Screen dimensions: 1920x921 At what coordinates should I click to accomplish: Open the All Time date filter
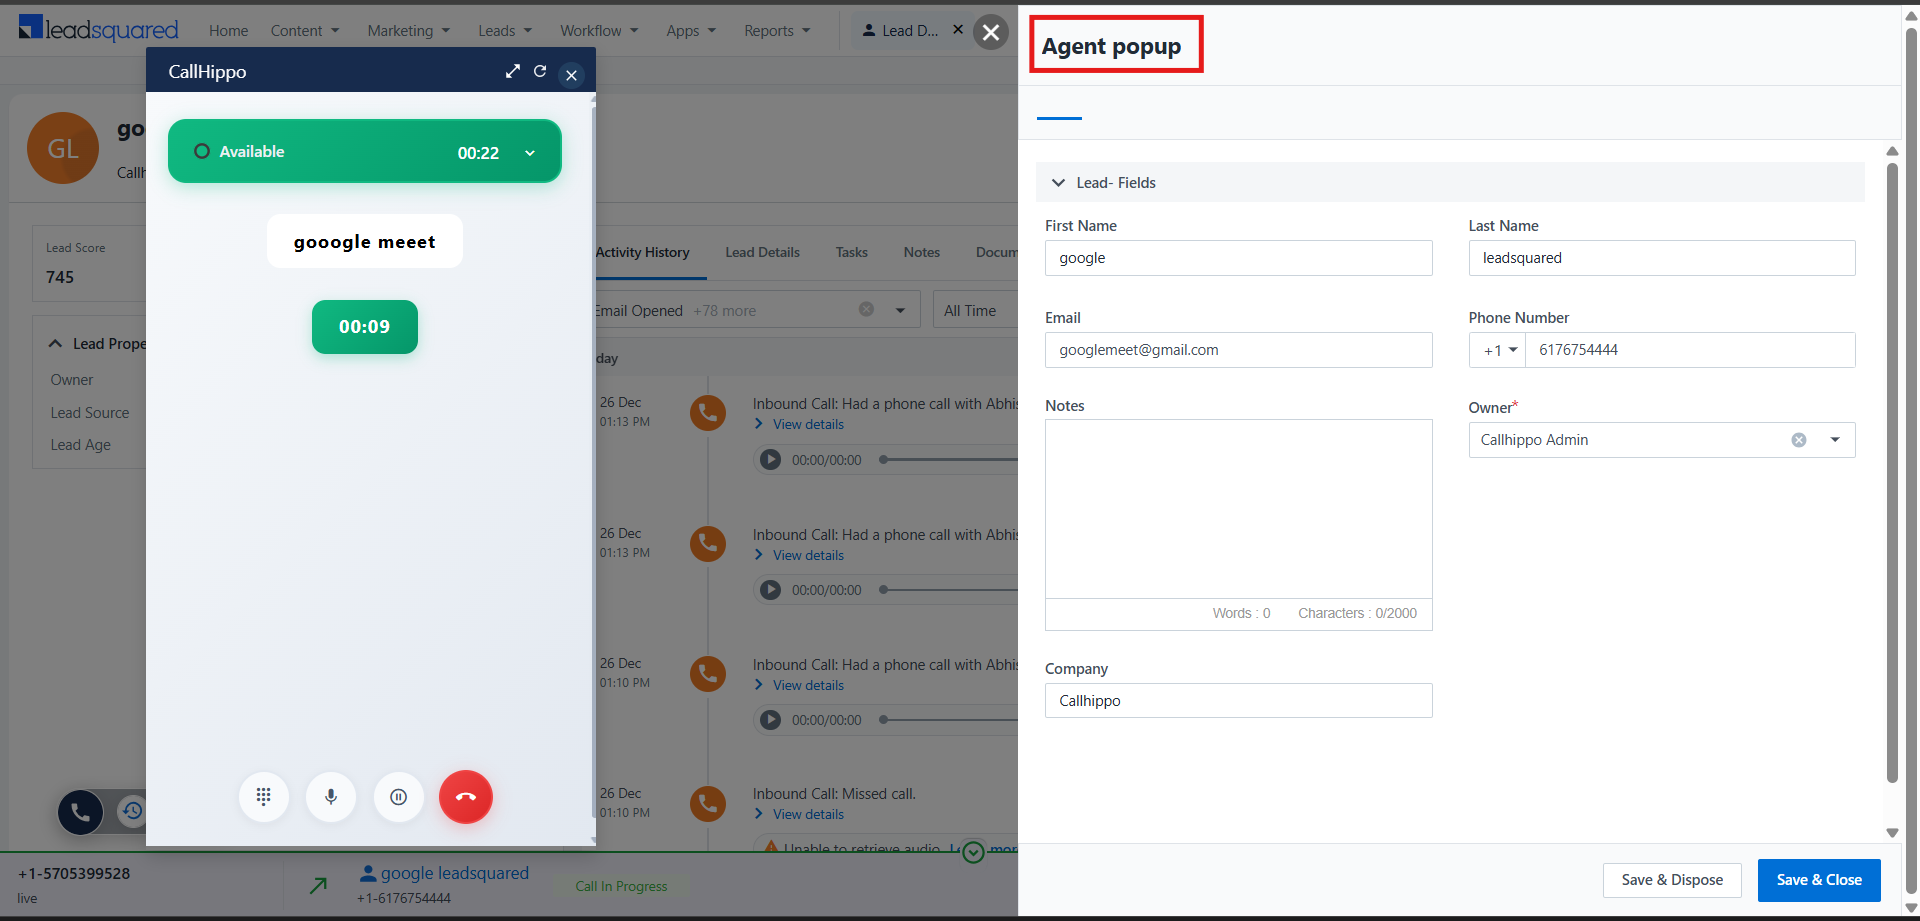pos(975,311)
